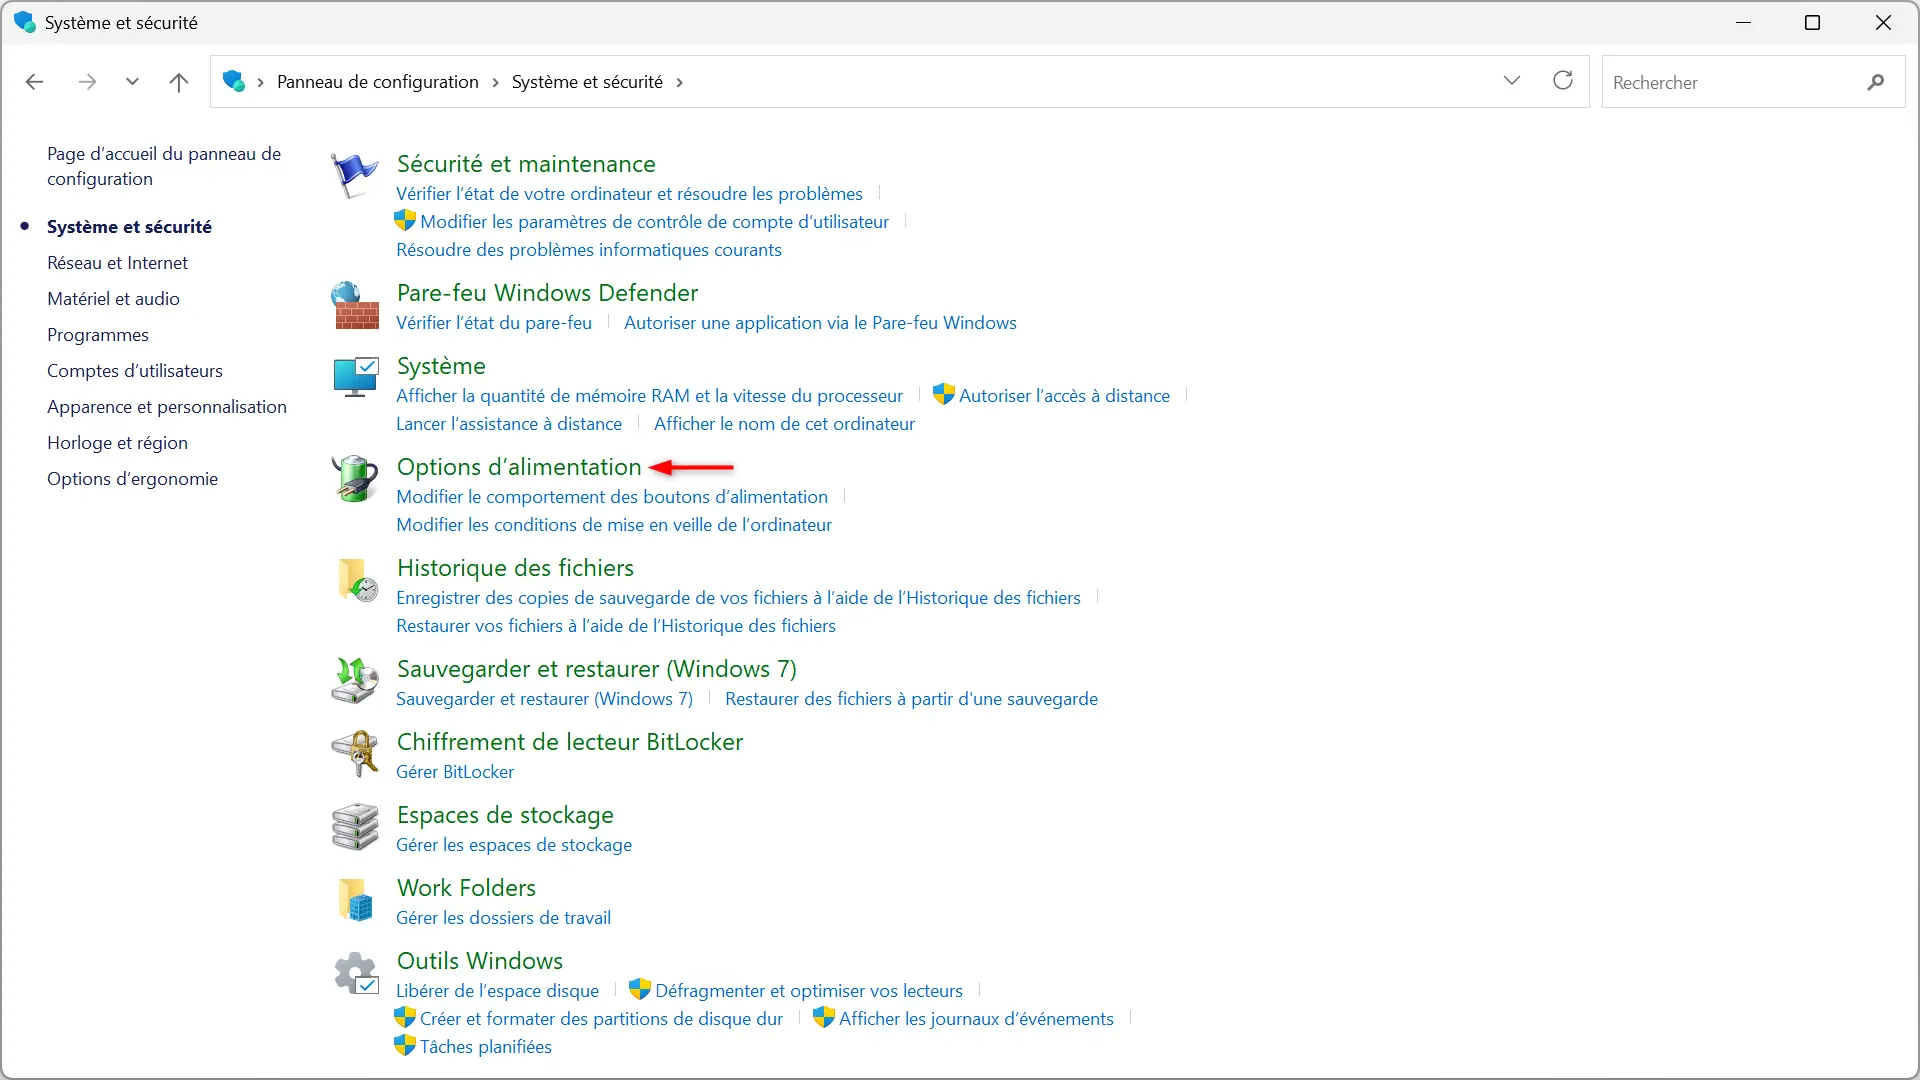Open Matériel et audio category
The width and height of the screenshot is (1920, 1080).
pyautogui.click(x=113, y=299)
